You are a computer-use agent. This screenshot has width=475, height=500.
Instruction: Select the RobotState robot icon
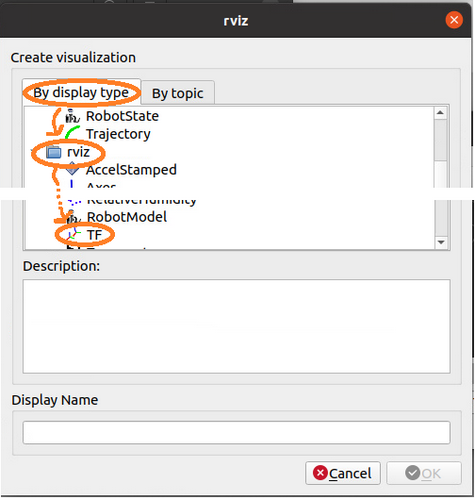pyautogui.click(x=72, y=116)
